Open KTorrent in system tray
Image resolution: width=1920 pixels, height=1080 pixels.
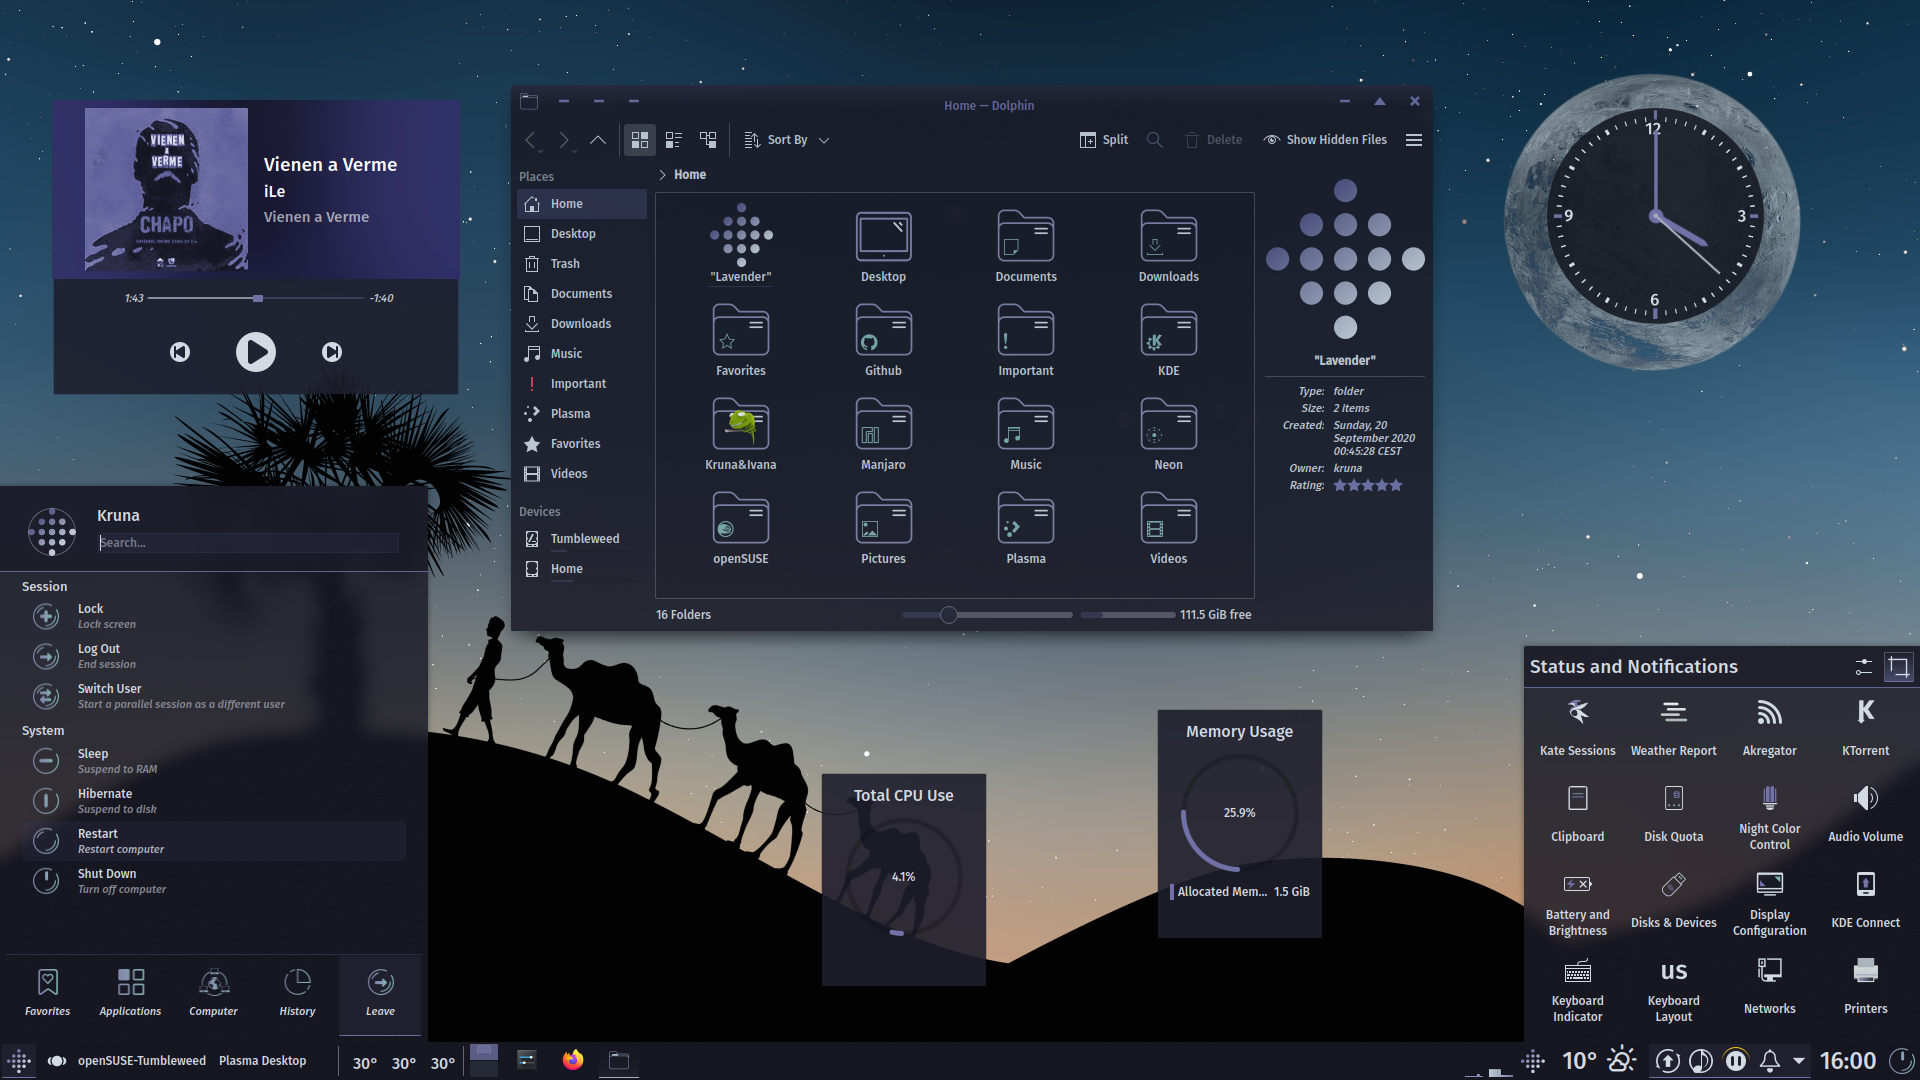(1865, 727)
